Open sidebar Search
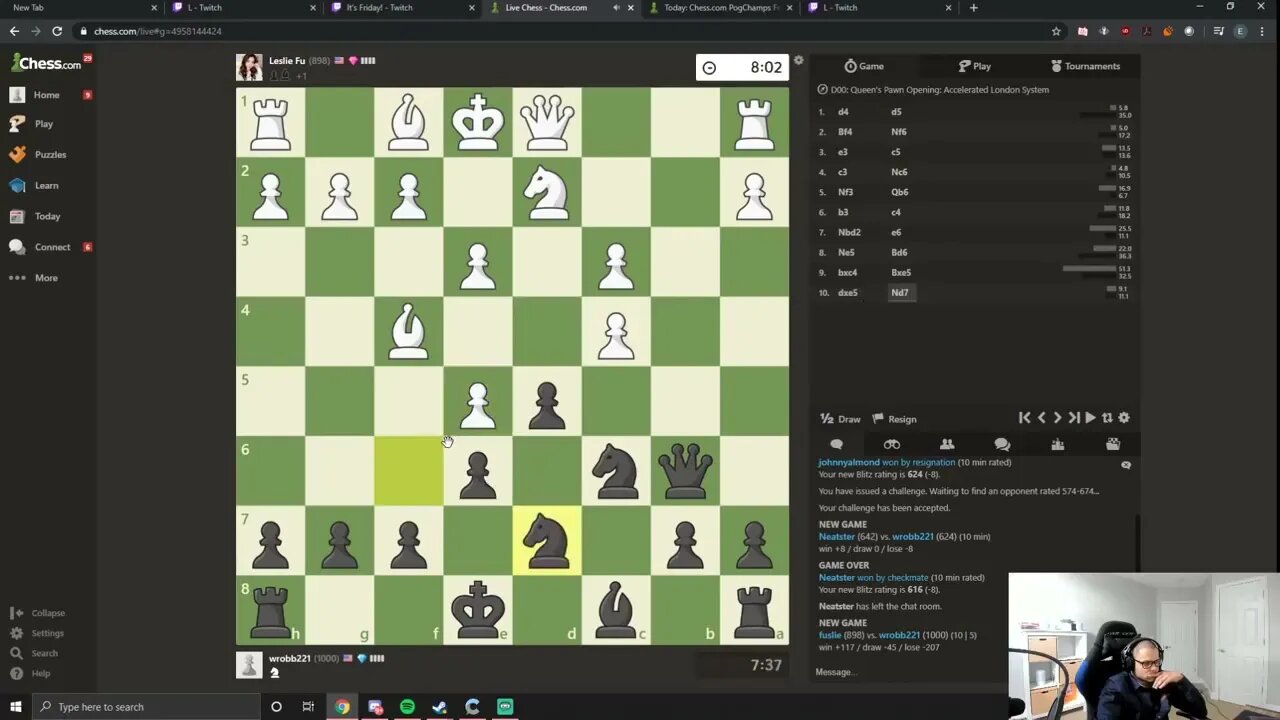This screenshot has height=720, width=1280. point(35,653)
